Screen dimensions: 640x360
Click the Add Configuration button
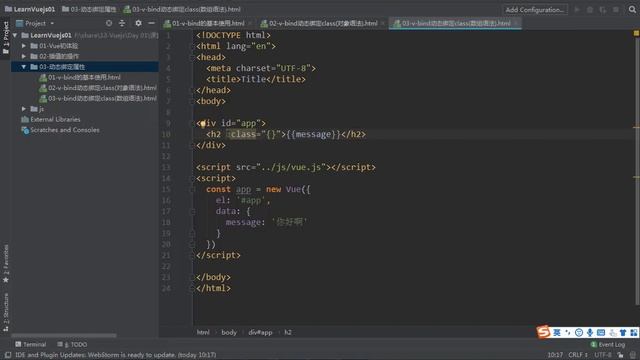coord(535,9)
